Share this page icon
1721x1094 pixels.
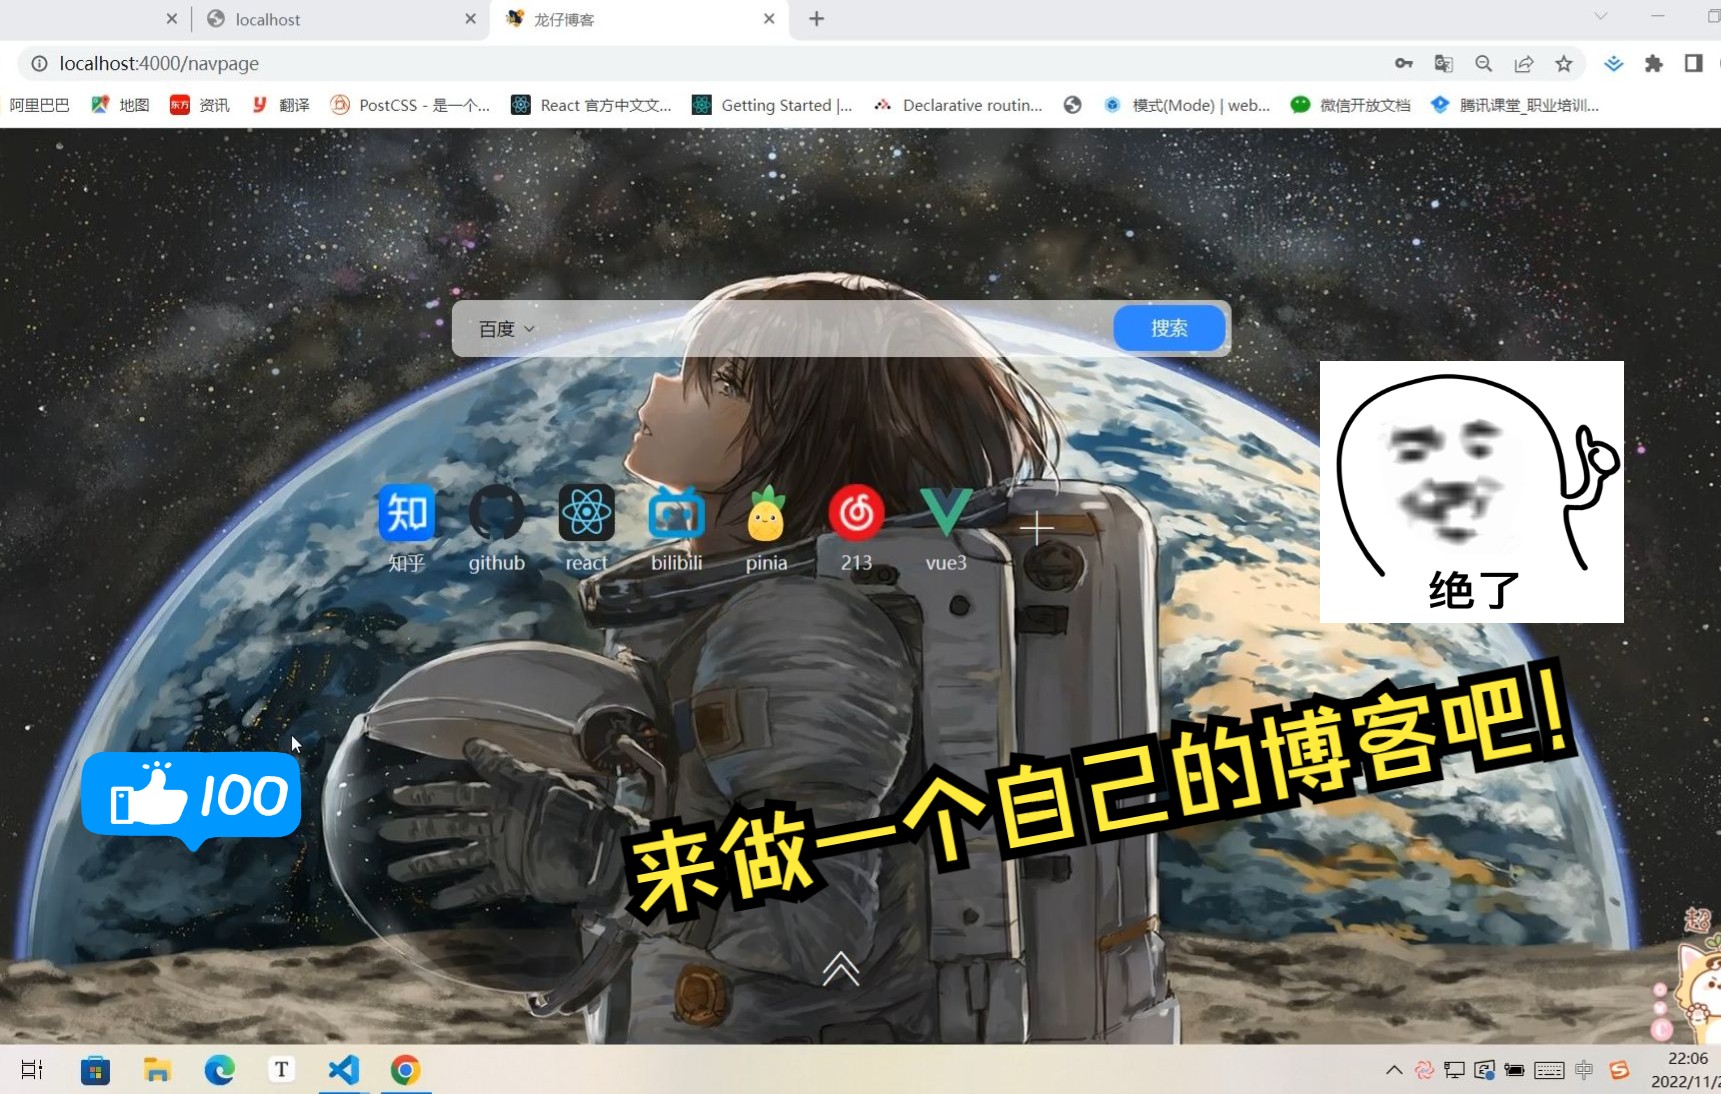tap(1524, 64)
